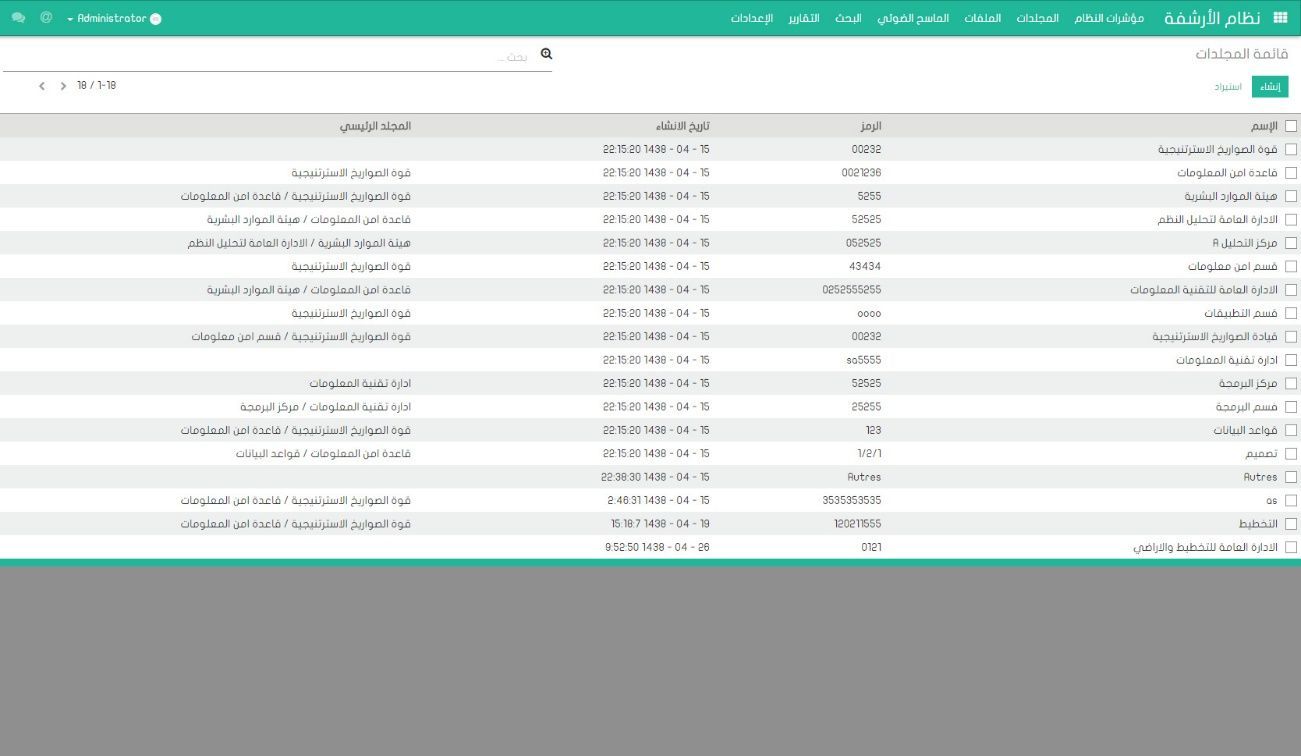Tick the checkbox for التخطيط
This screenshot has height=756, width=1301.
[1290, 523]
